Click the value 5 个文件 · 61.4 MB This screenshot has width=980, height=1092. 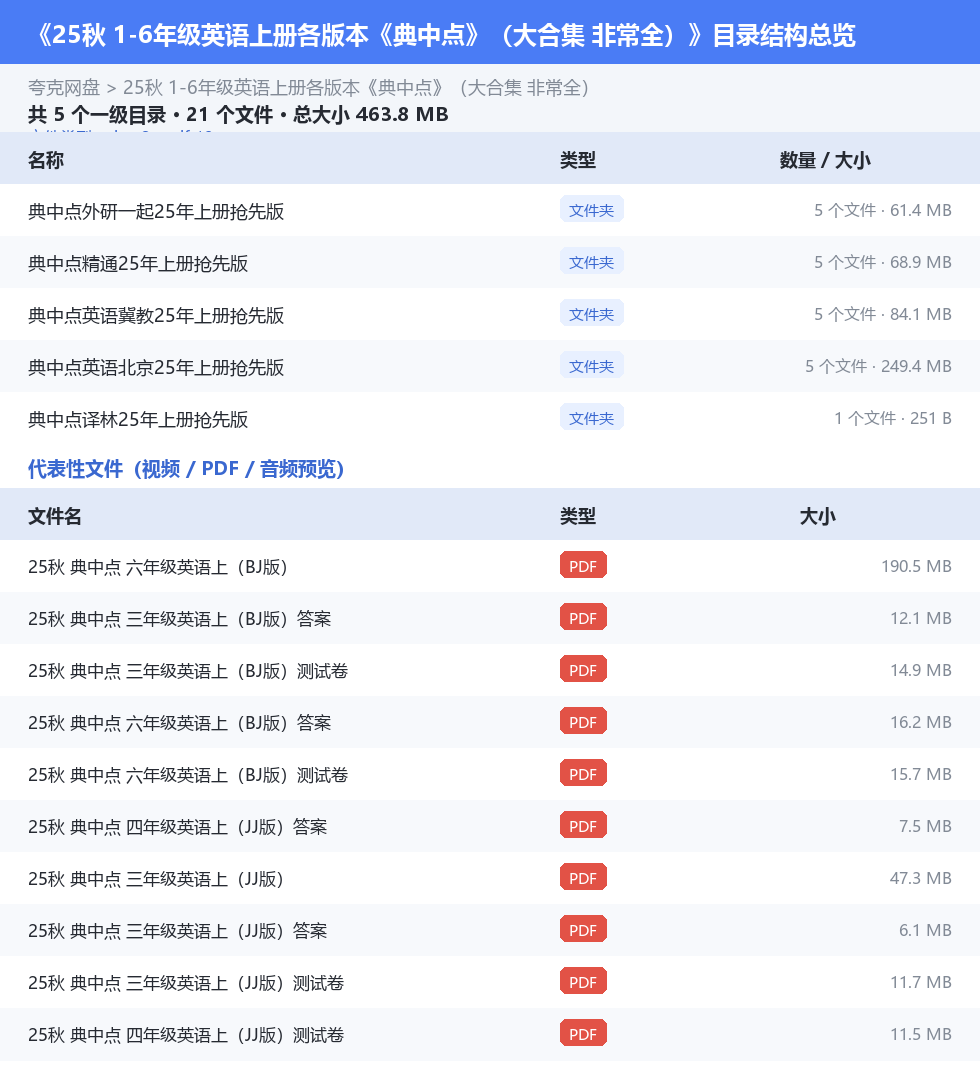[x=882, y=210]
